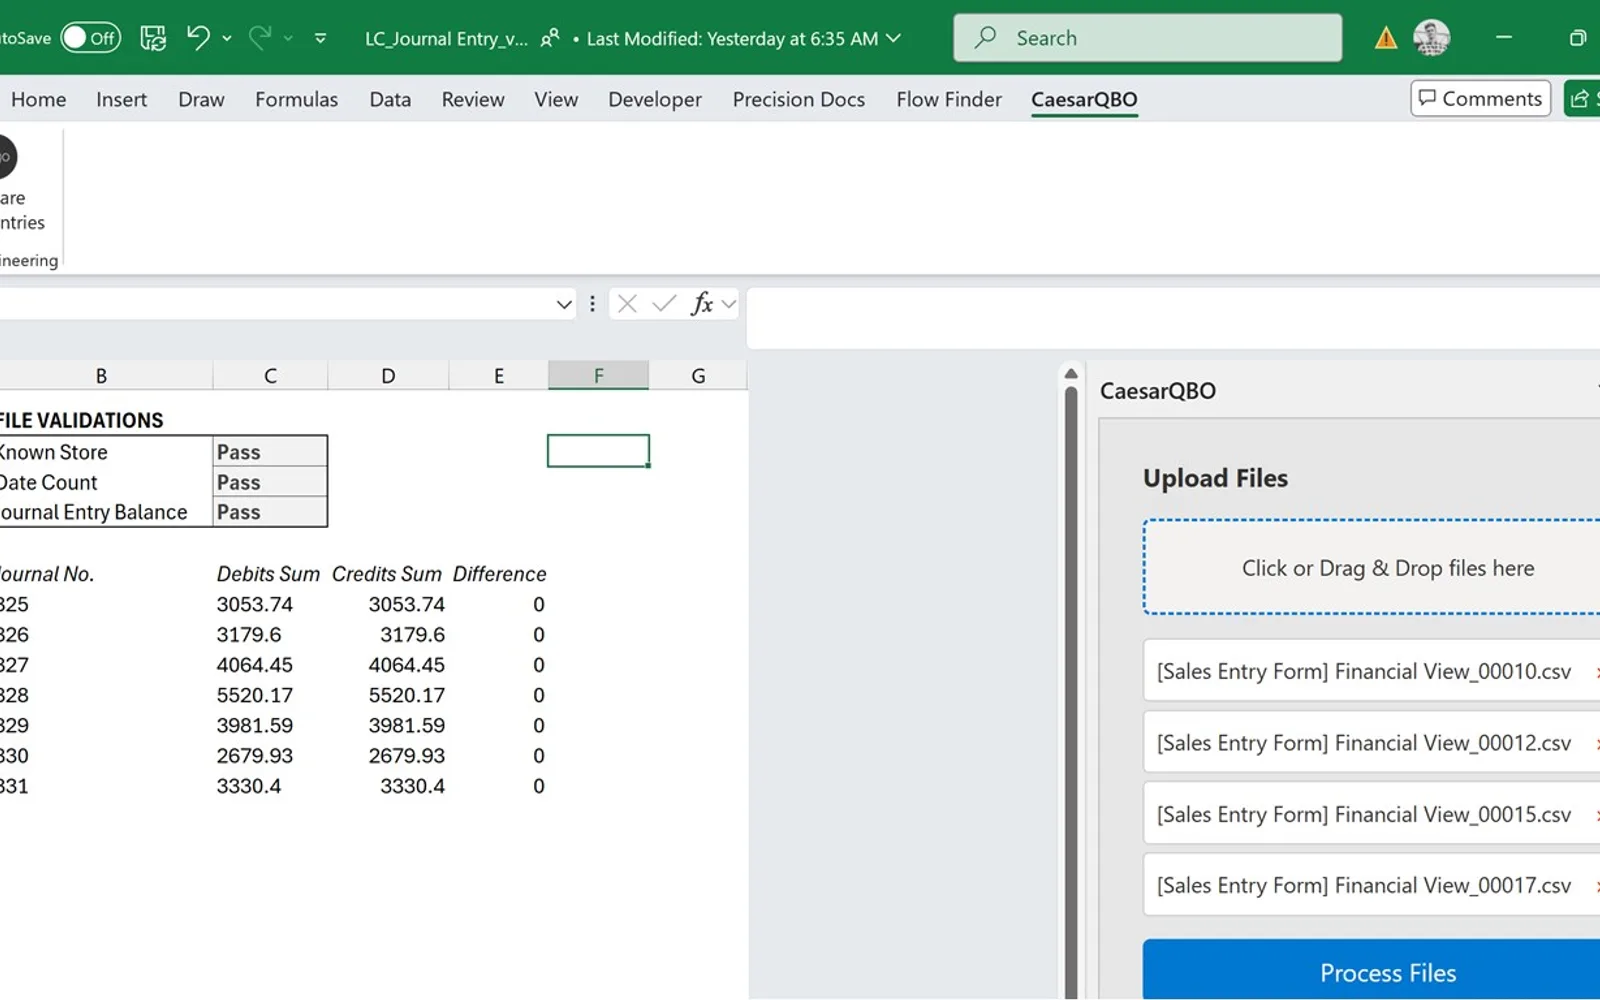Click the task pane scrollbar up arrow

pos(1071,374)
